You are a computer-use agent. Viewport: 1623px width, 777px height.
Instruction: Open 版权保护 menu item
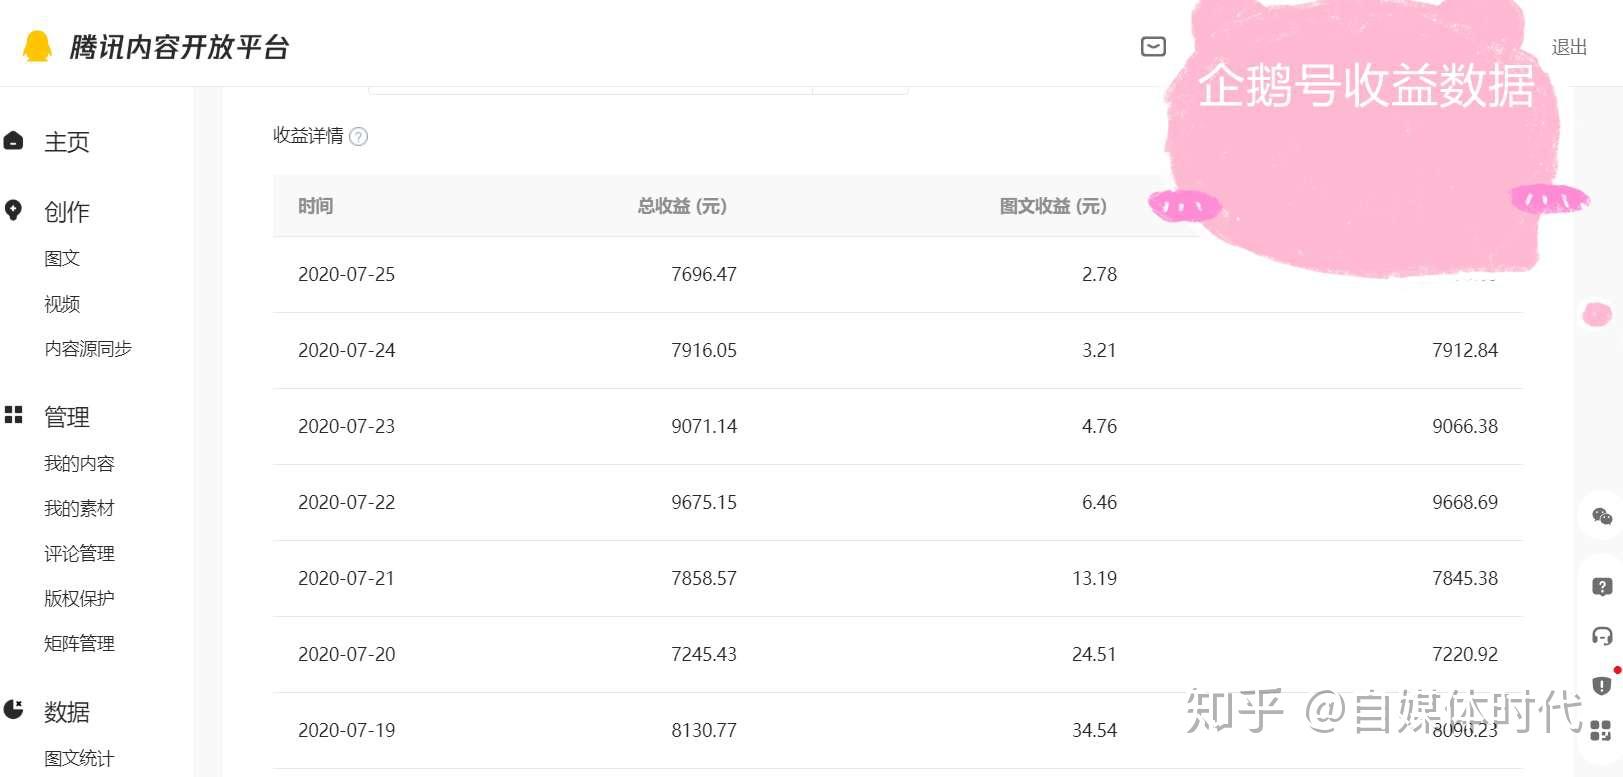click(x=79, y=598)
